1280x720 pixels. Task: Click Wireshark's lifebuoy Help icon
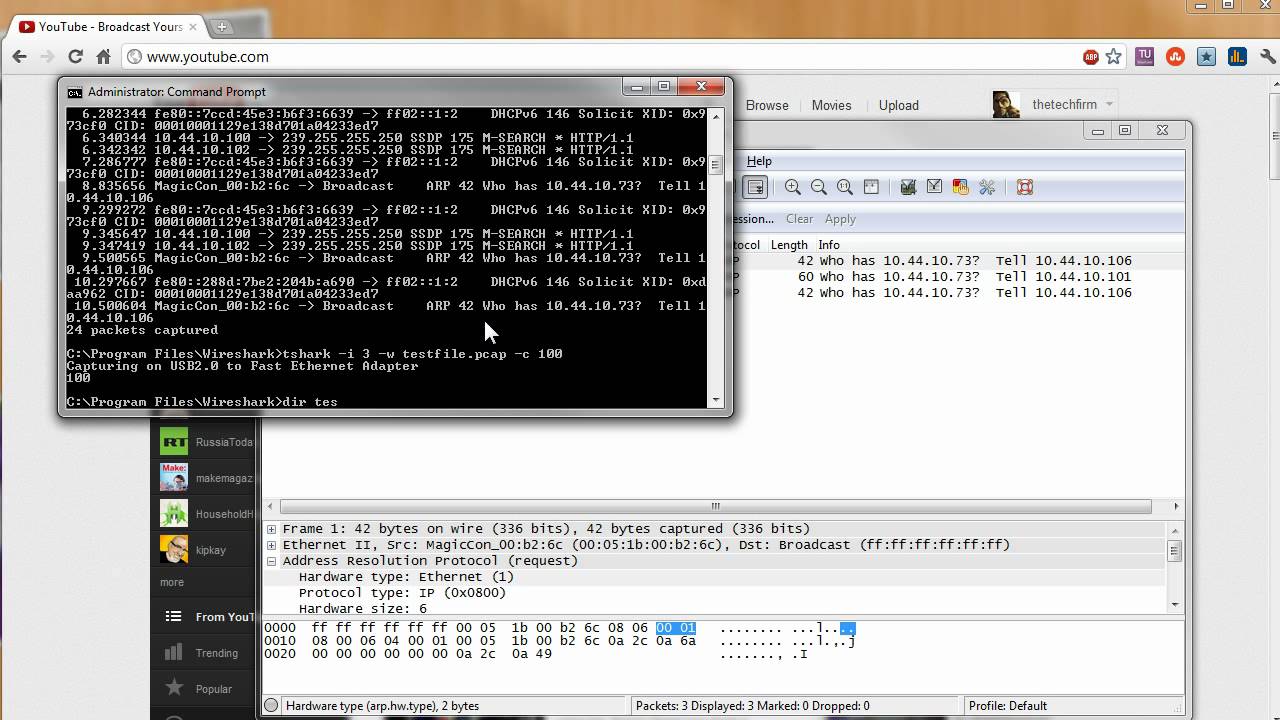click(x=1024, y=187)
